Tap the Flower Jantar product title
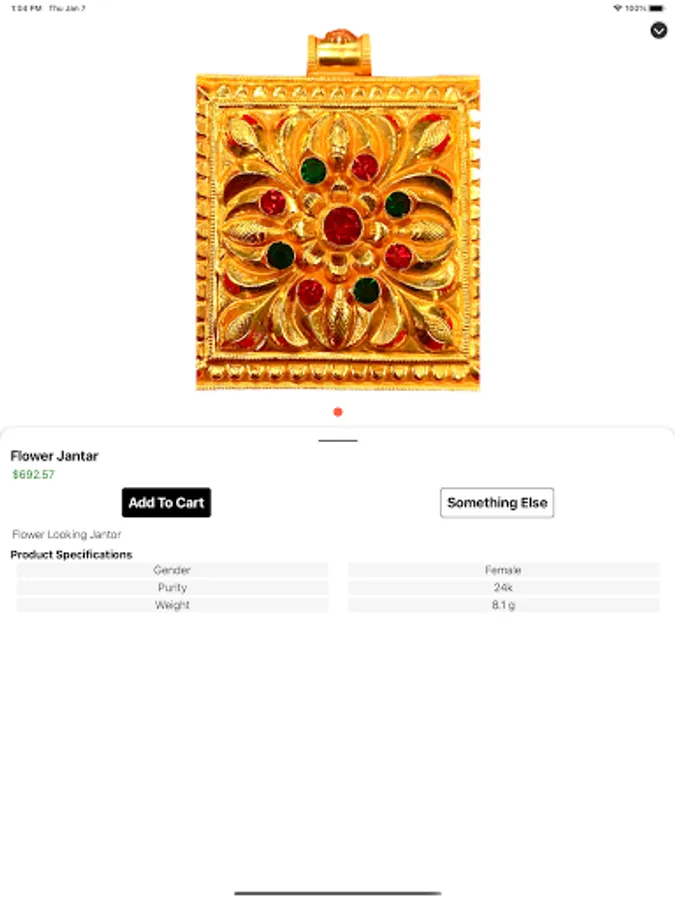The width and height of the screenshot is (675, 900). (x=55, y=456)
